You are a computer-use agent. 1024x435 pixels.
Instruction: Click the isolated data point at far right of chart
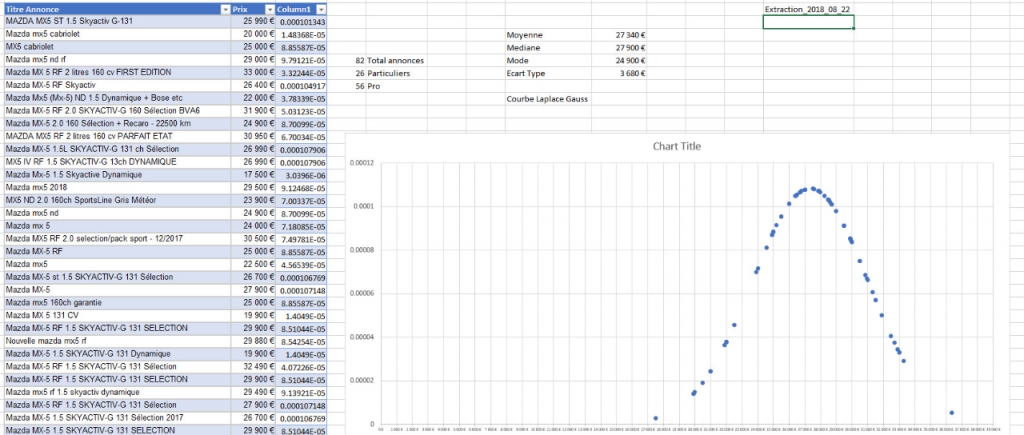[x=952, y=413]
